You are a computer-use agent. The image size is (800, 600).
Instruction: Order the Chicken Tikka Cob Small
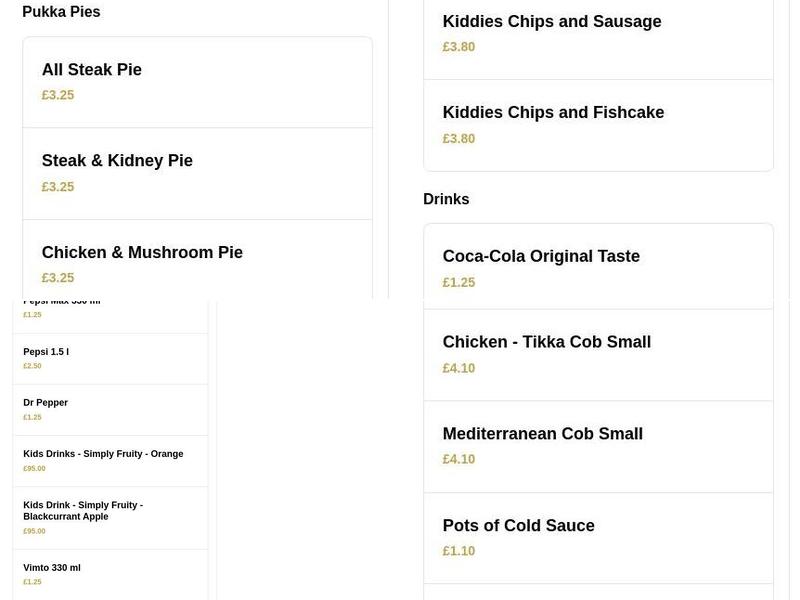pos(547,342)
